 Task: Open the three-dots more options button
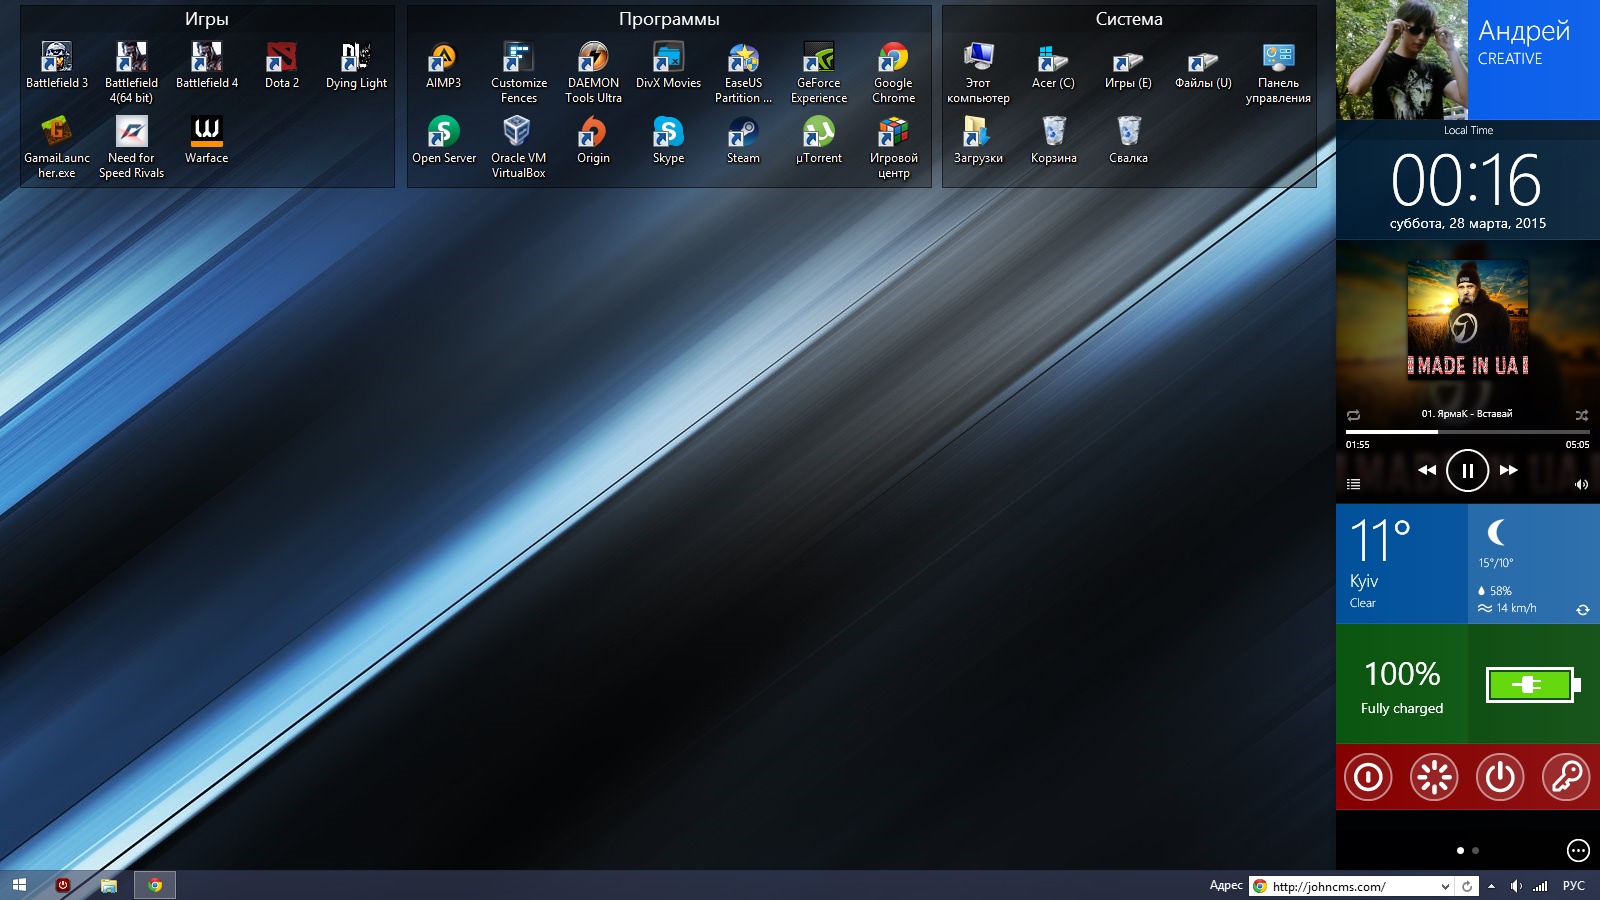pyautogui.click(x=1577, y=851)
